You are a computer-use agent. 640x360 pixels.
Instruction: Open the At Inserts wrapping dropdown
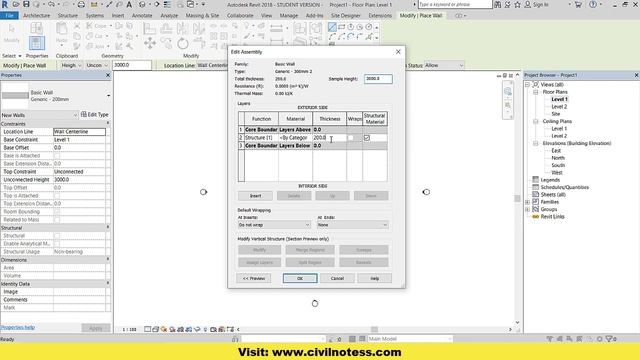pyautogui.click(x=274, y=225)
